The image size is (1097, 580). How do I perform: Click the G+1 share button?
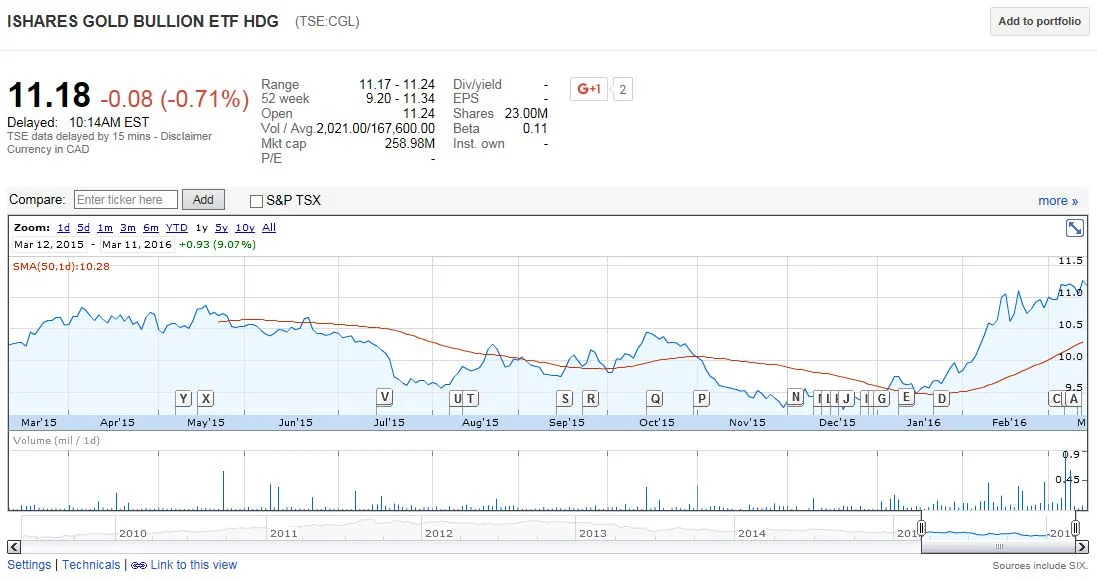click(588, 89)
